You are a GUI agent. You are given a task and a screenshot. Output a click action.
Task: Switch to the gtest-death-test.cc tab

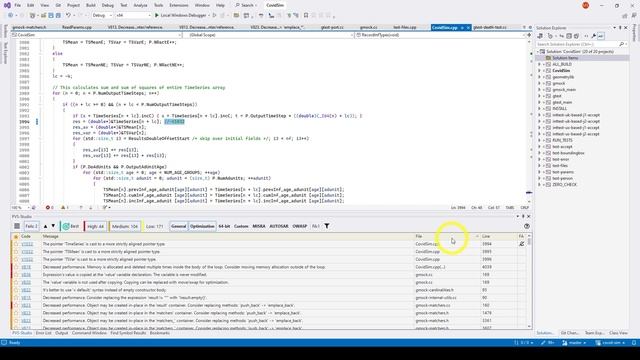pyautogui.click(x=490, y=27)
